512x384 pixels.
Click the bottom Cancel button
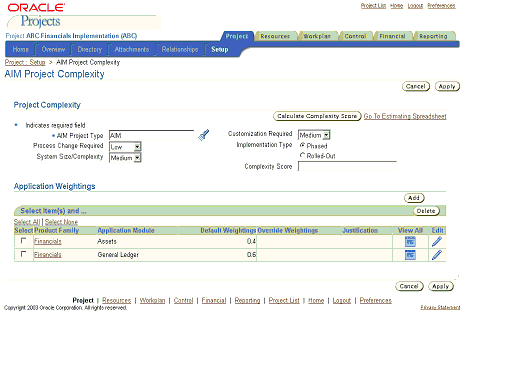[409, 286]
